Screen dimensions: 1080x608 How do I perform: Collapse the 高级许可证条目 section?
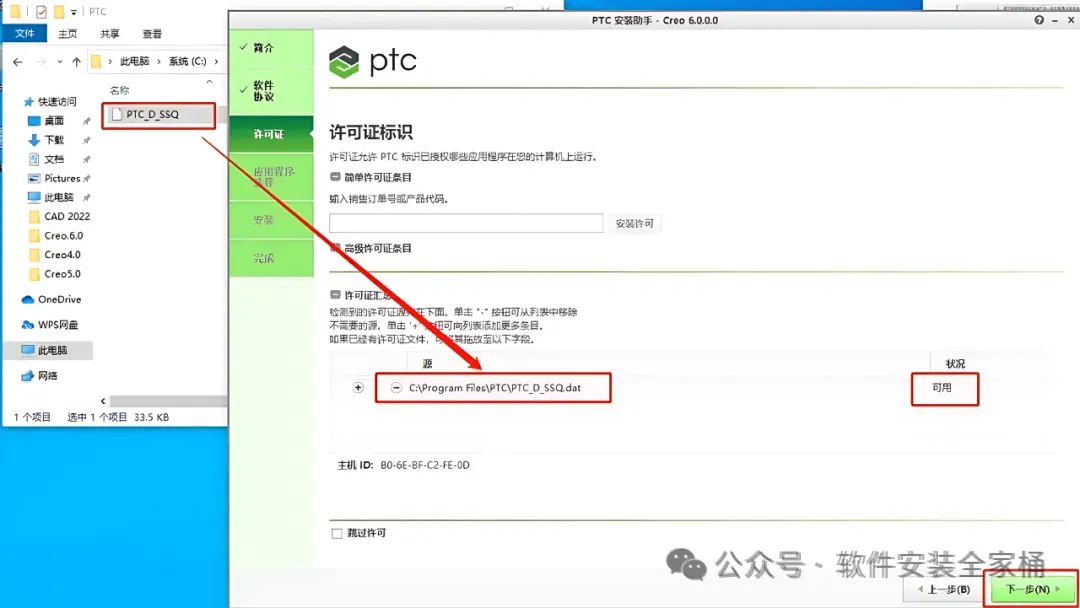point(335,248)
